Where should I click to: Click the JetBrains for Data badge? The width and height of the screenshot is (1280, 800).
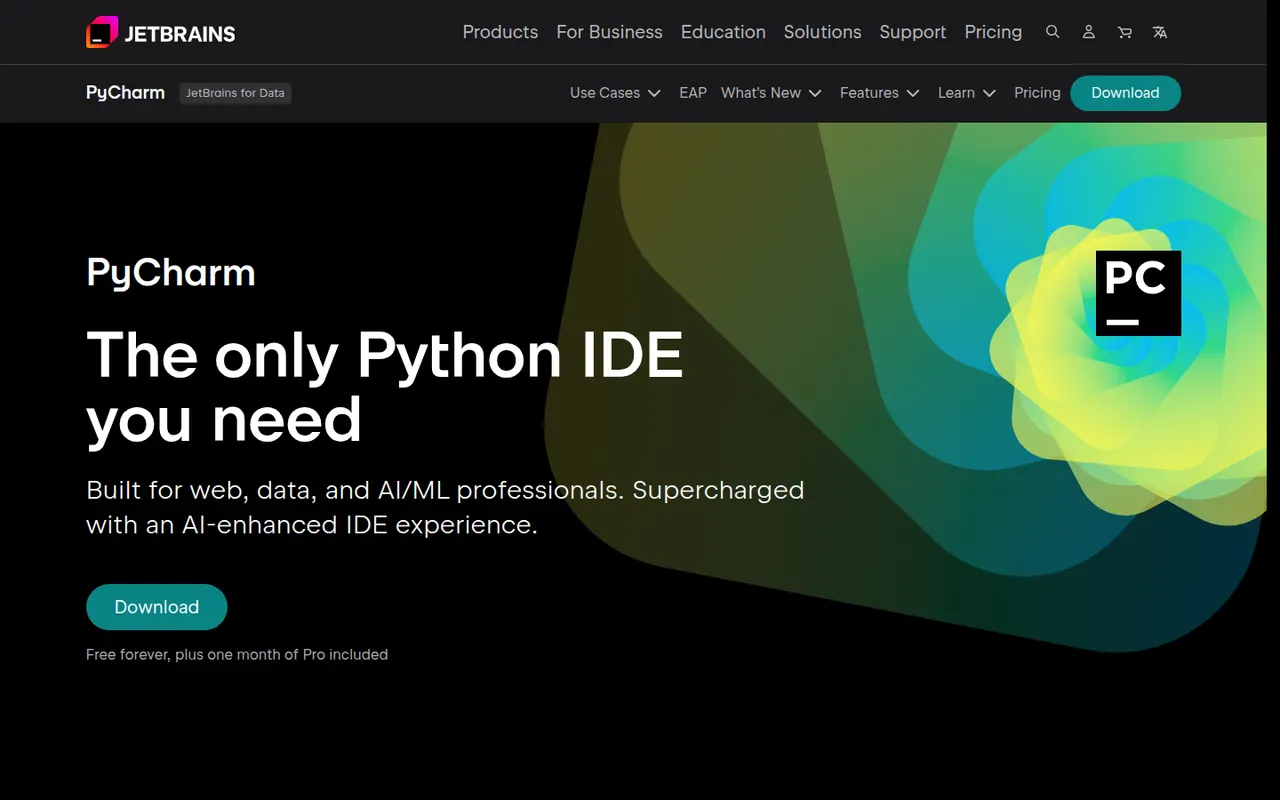pyautogui.click(x=235, y=93)
